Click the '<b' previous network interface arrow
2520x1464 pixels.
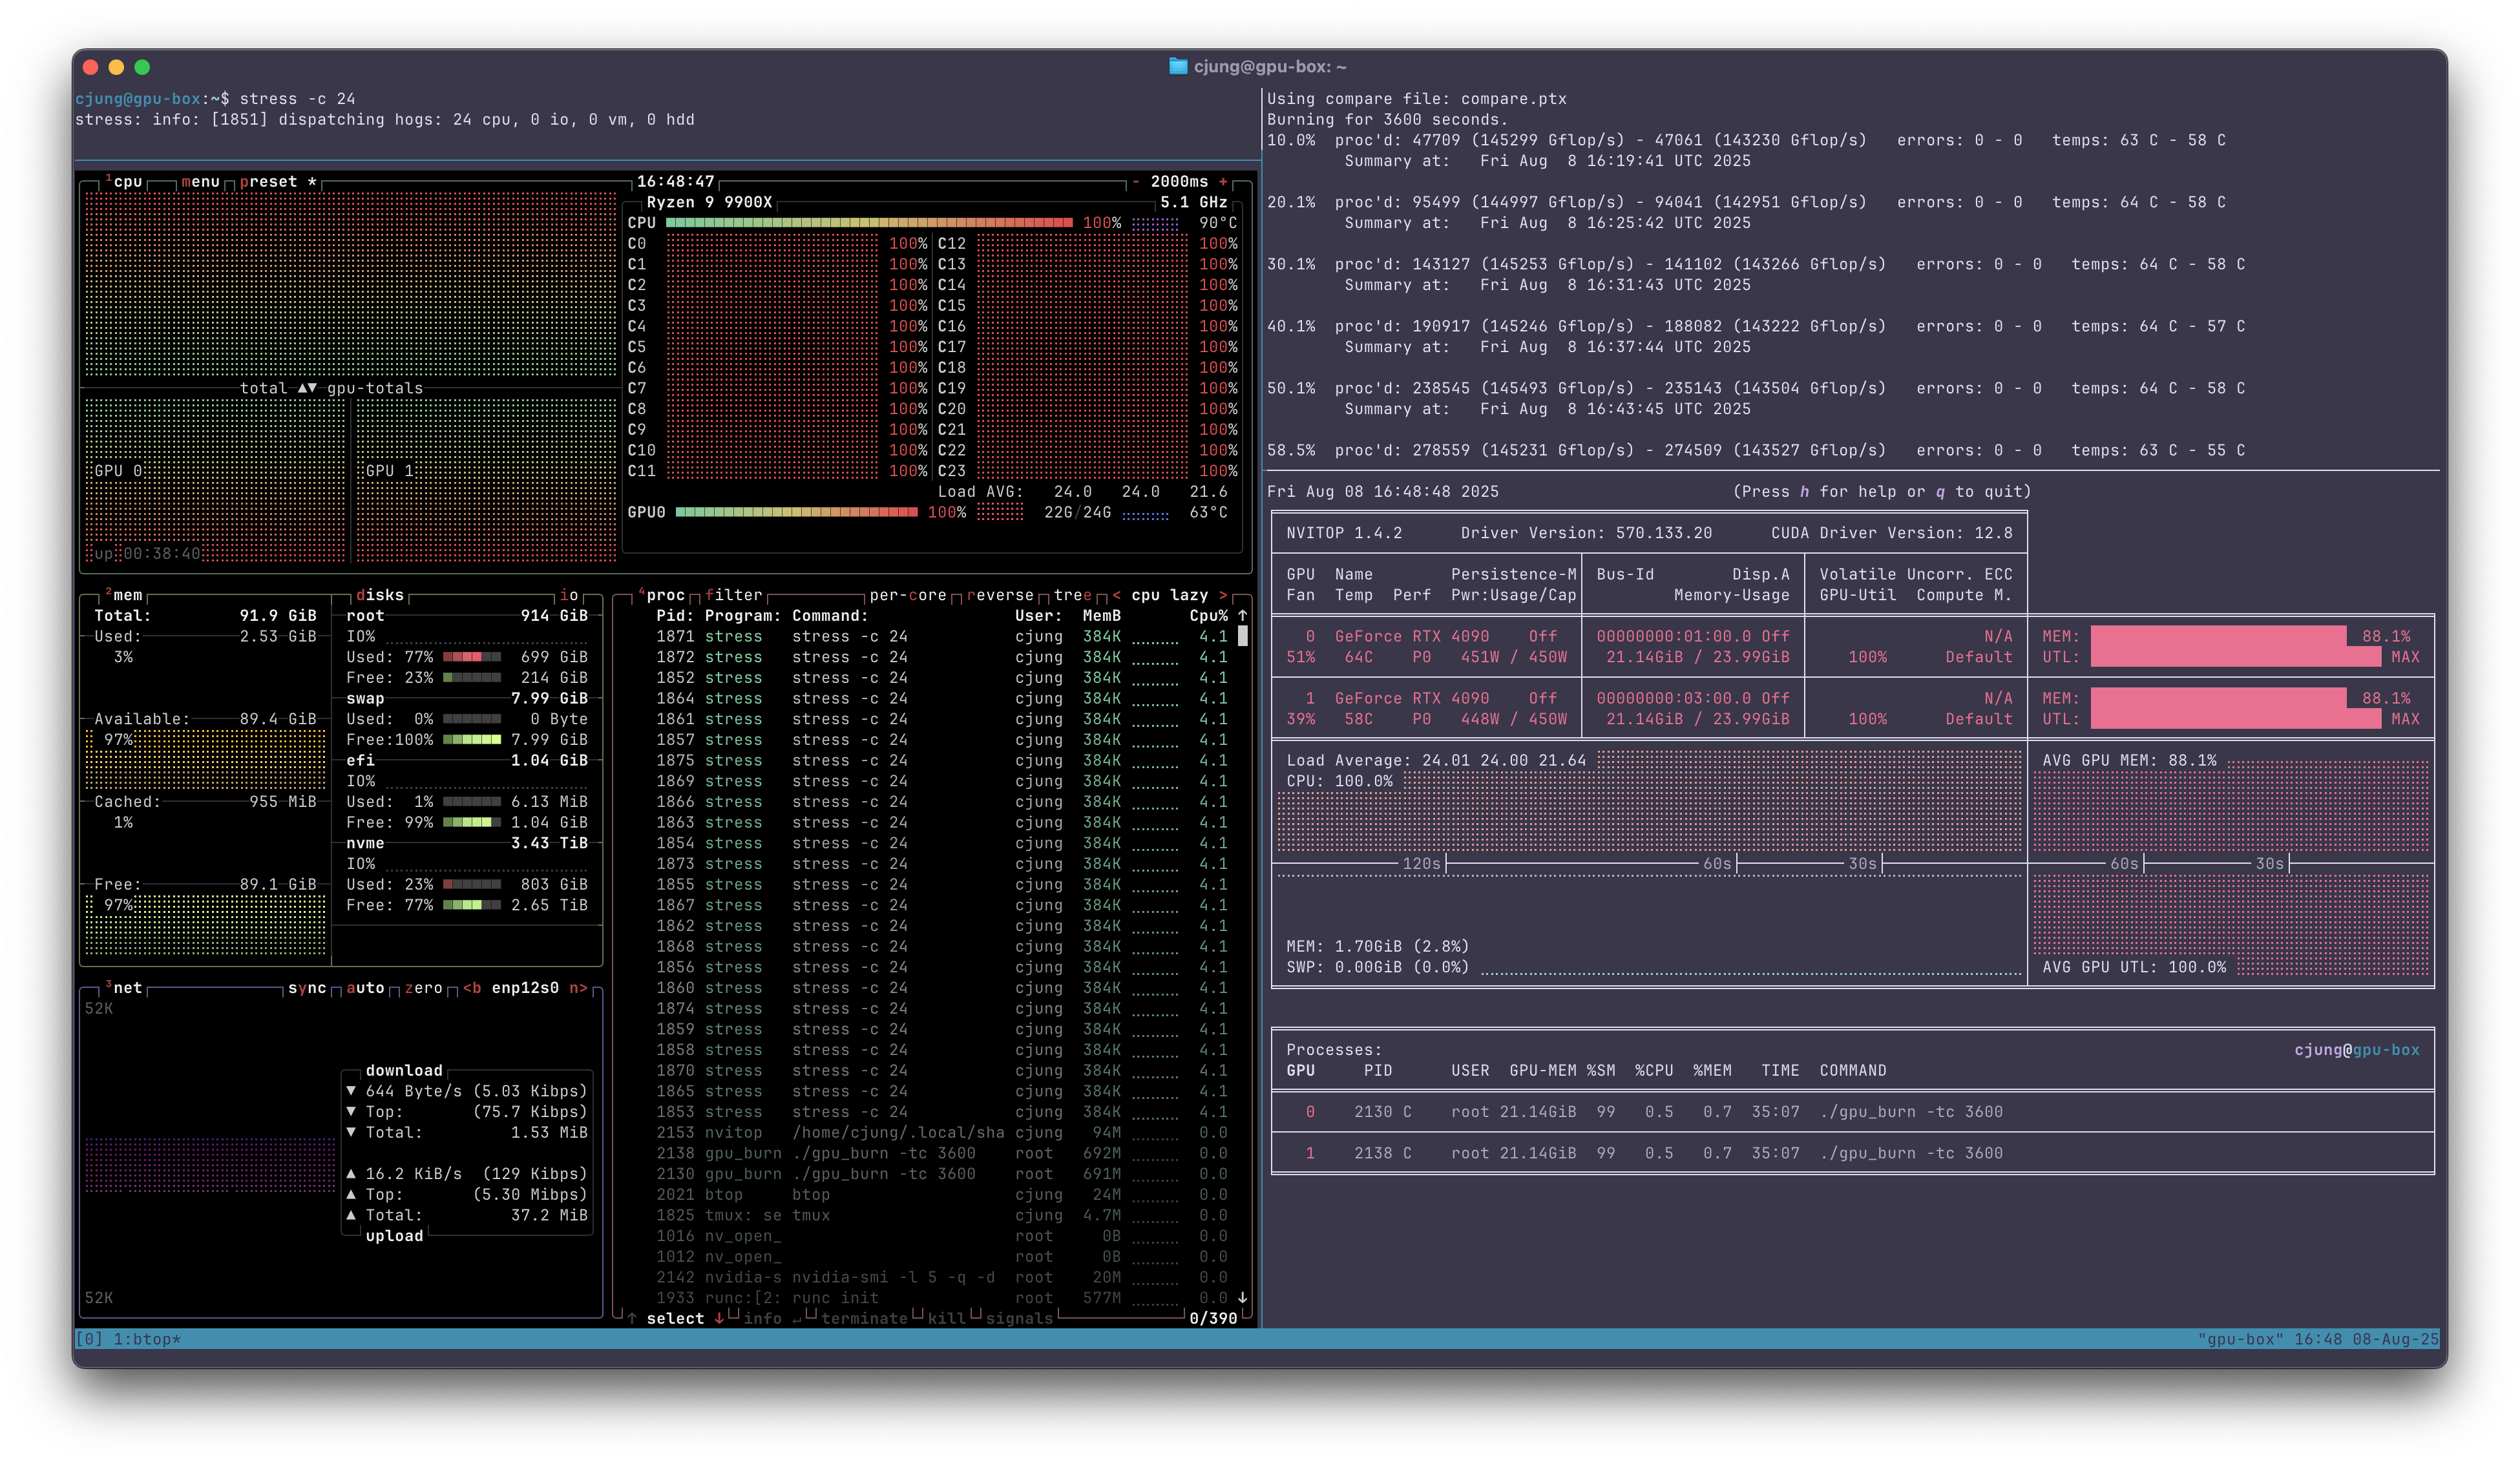click(472, 988)
